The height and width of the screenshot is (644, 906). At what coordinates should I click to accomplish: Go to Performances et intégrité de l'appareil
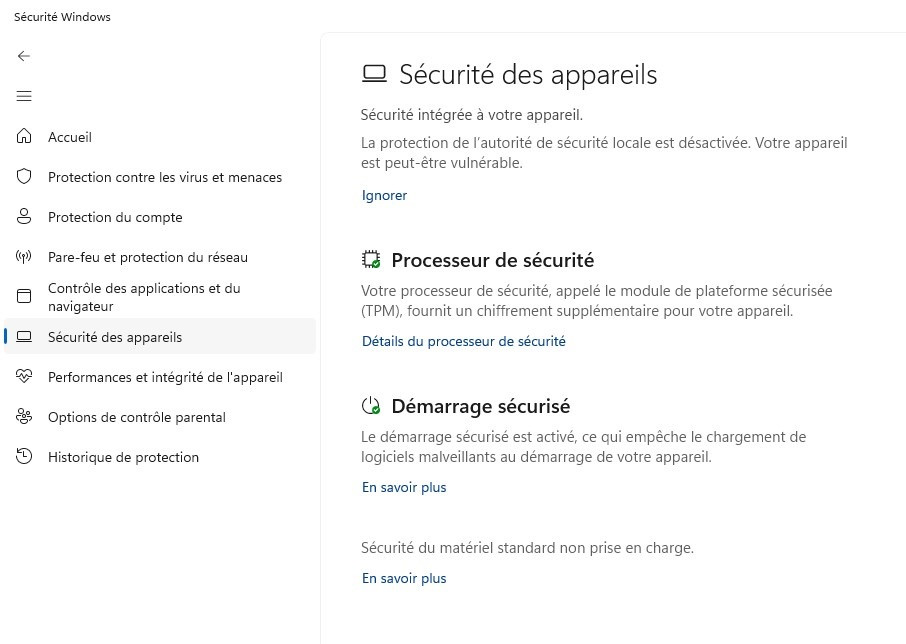(x=165, y=377)
